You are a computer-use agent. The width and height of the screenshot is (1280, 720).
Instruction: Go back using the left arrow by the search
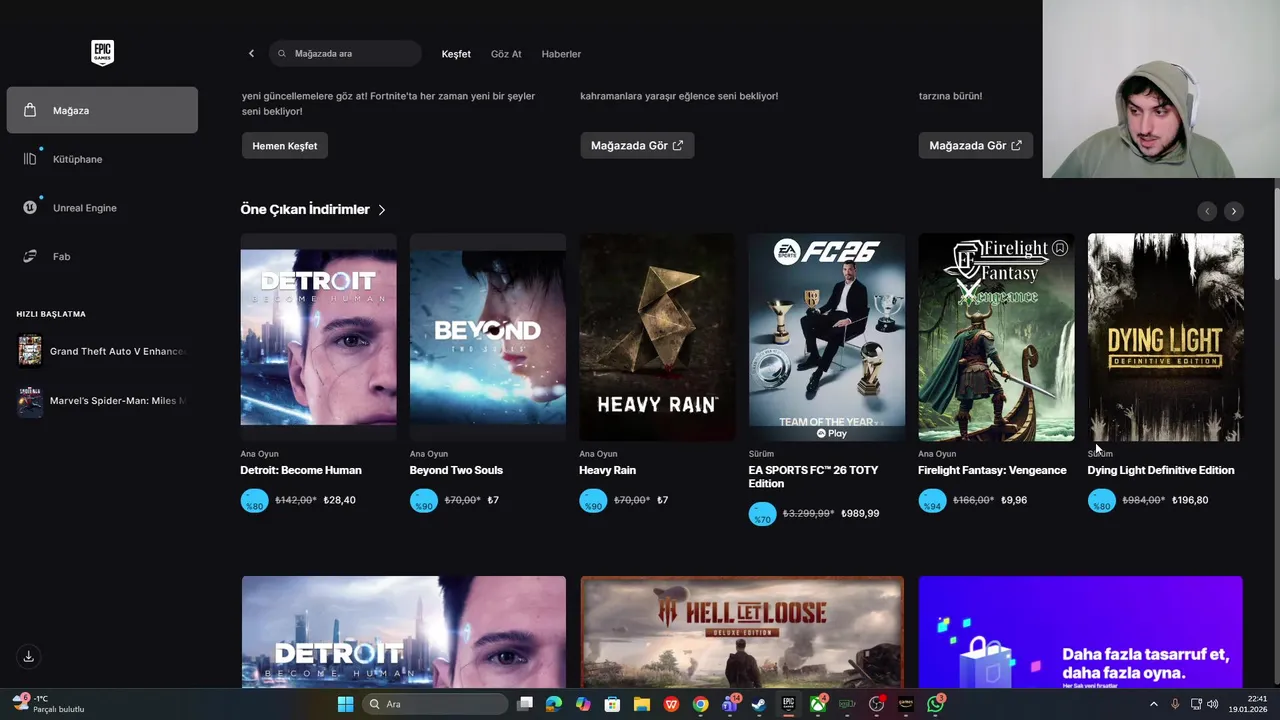click(251, 53)
